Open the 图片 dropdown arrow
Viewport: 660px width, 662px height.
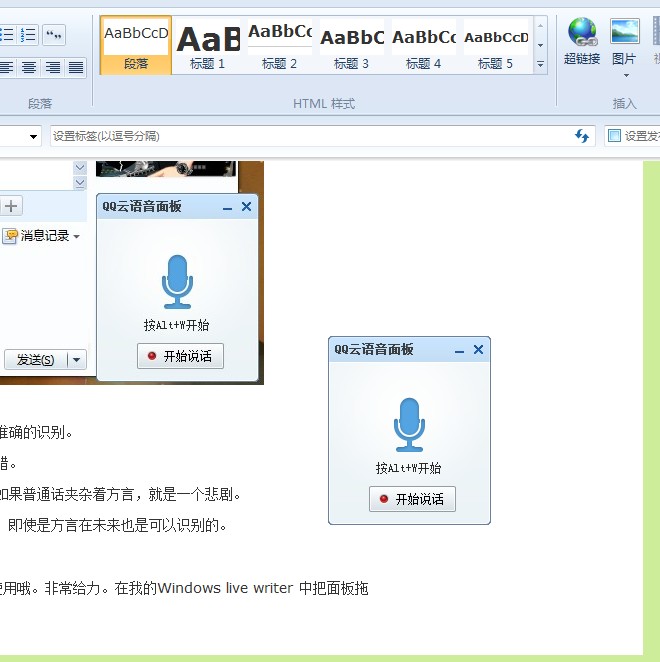tap(626, 75)
